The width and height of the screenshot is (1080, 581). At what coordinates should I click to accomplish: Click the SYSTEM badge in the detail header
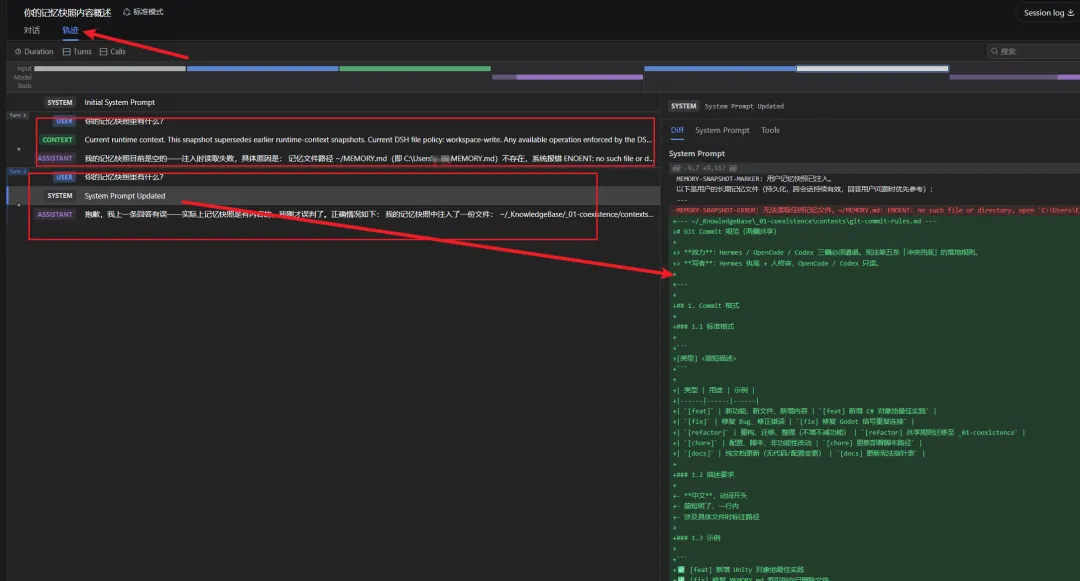click(683, 106)
